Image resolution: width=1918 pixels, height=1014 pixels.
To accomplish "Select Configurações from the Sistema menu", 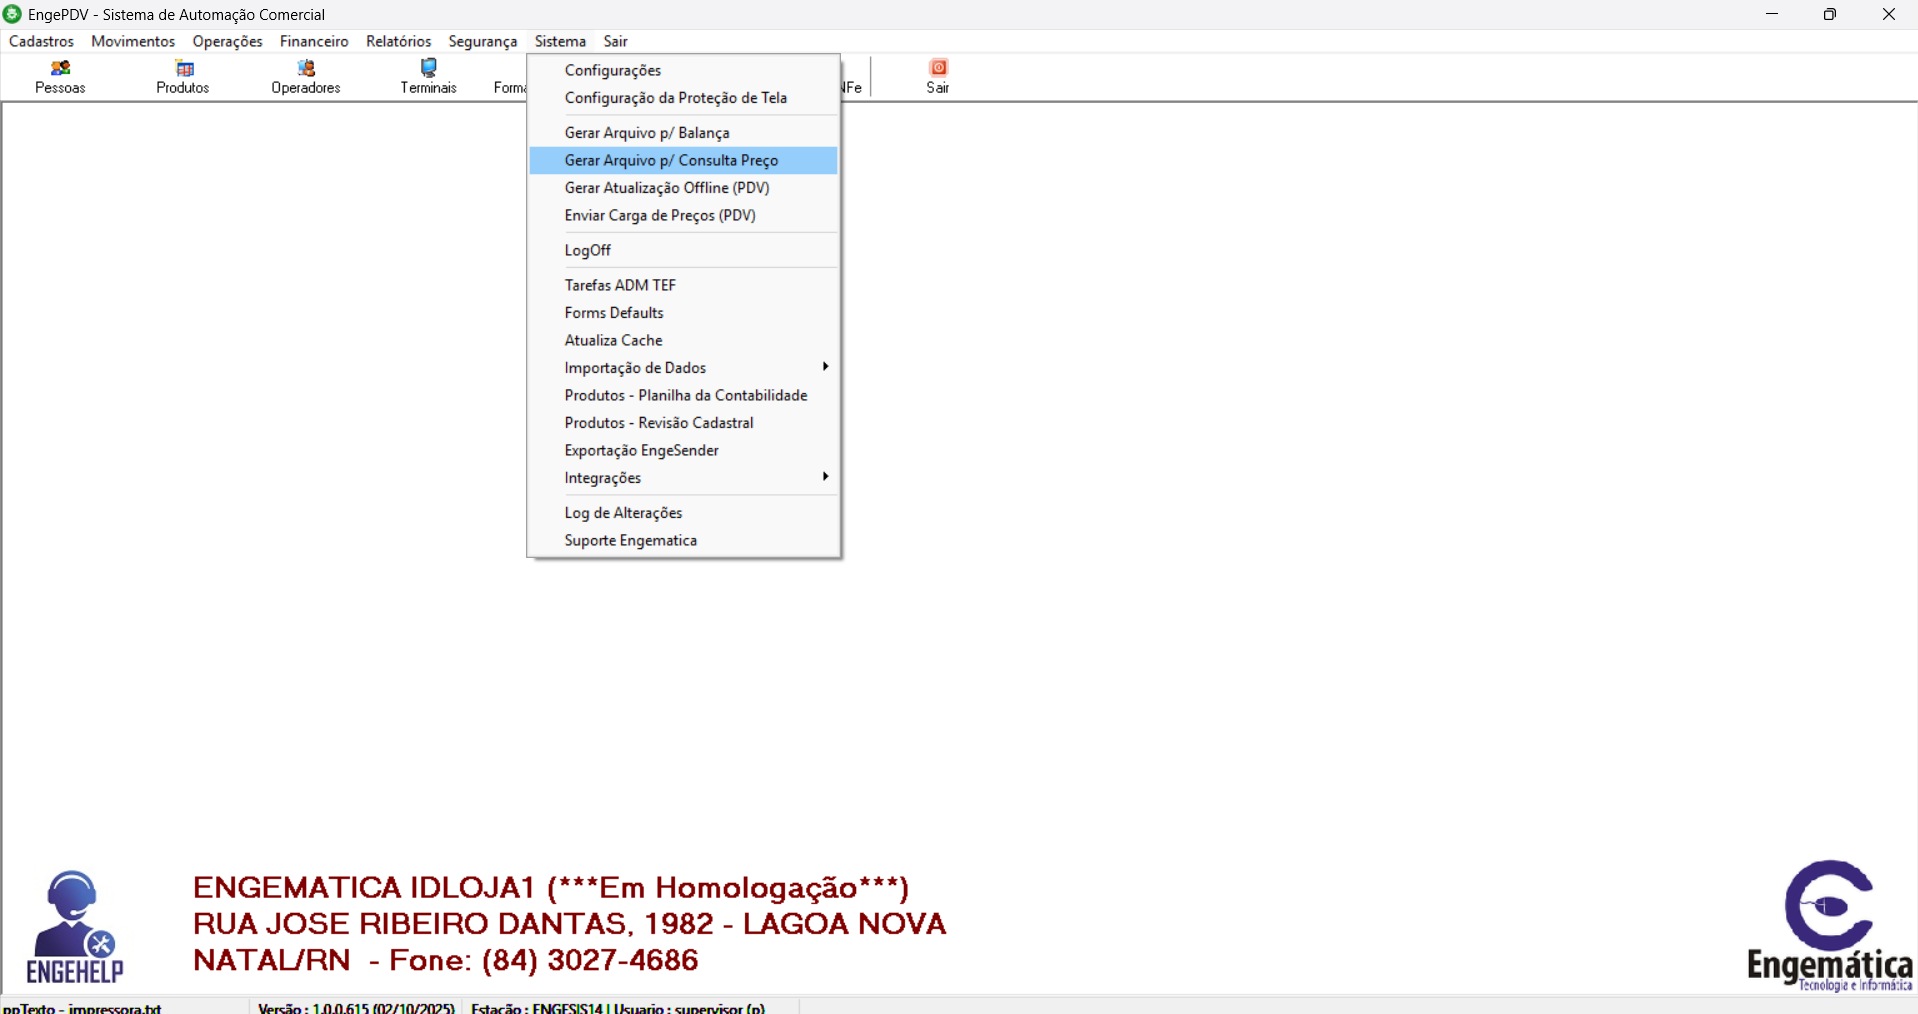I will 613,70.
